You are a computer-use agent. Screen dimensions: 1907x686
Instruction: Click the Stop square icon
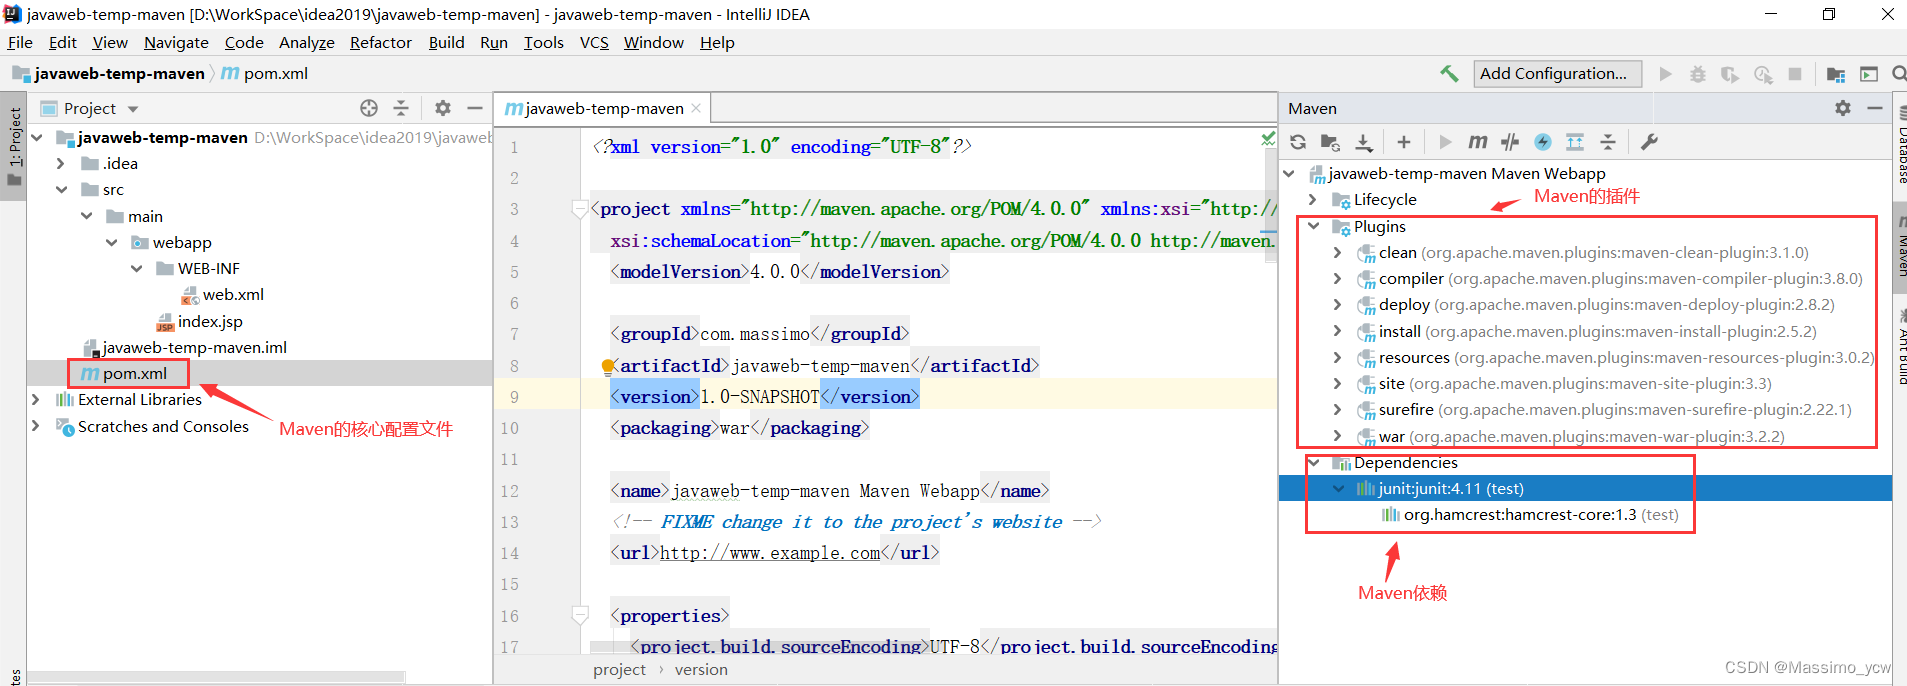tap(1795, 74)
